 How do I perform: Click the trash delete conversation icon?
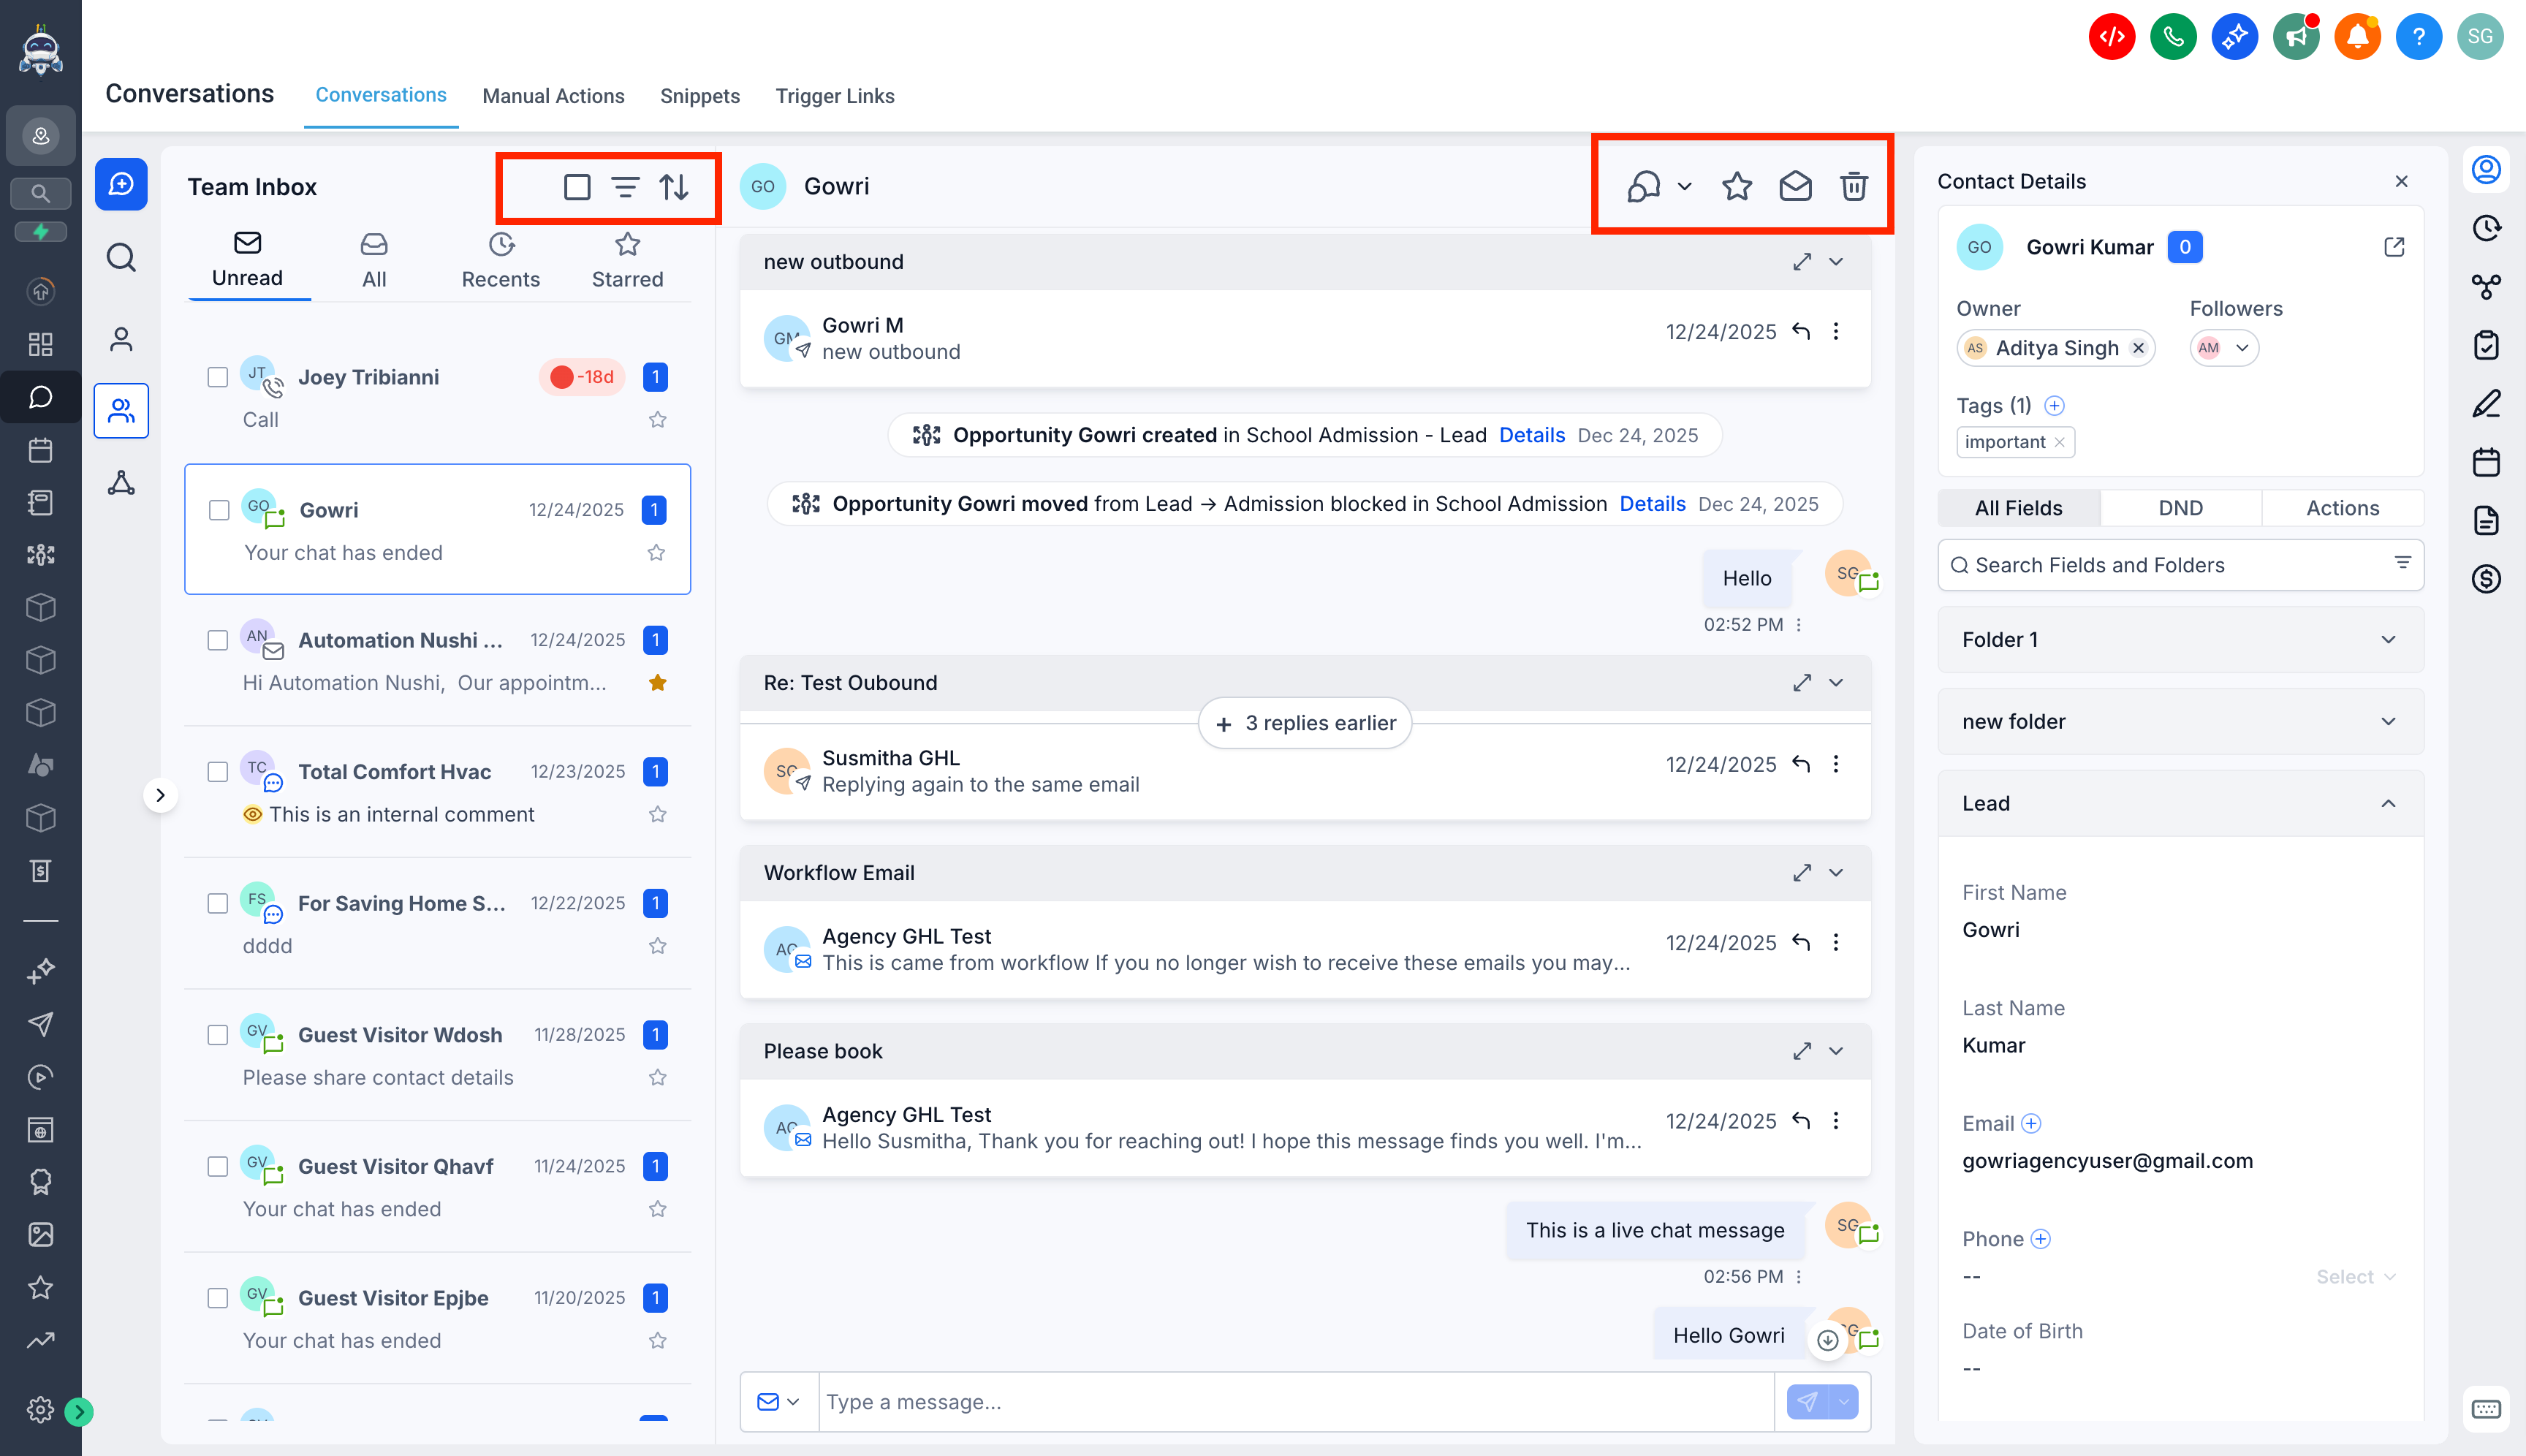click(x=1853, y=186)
